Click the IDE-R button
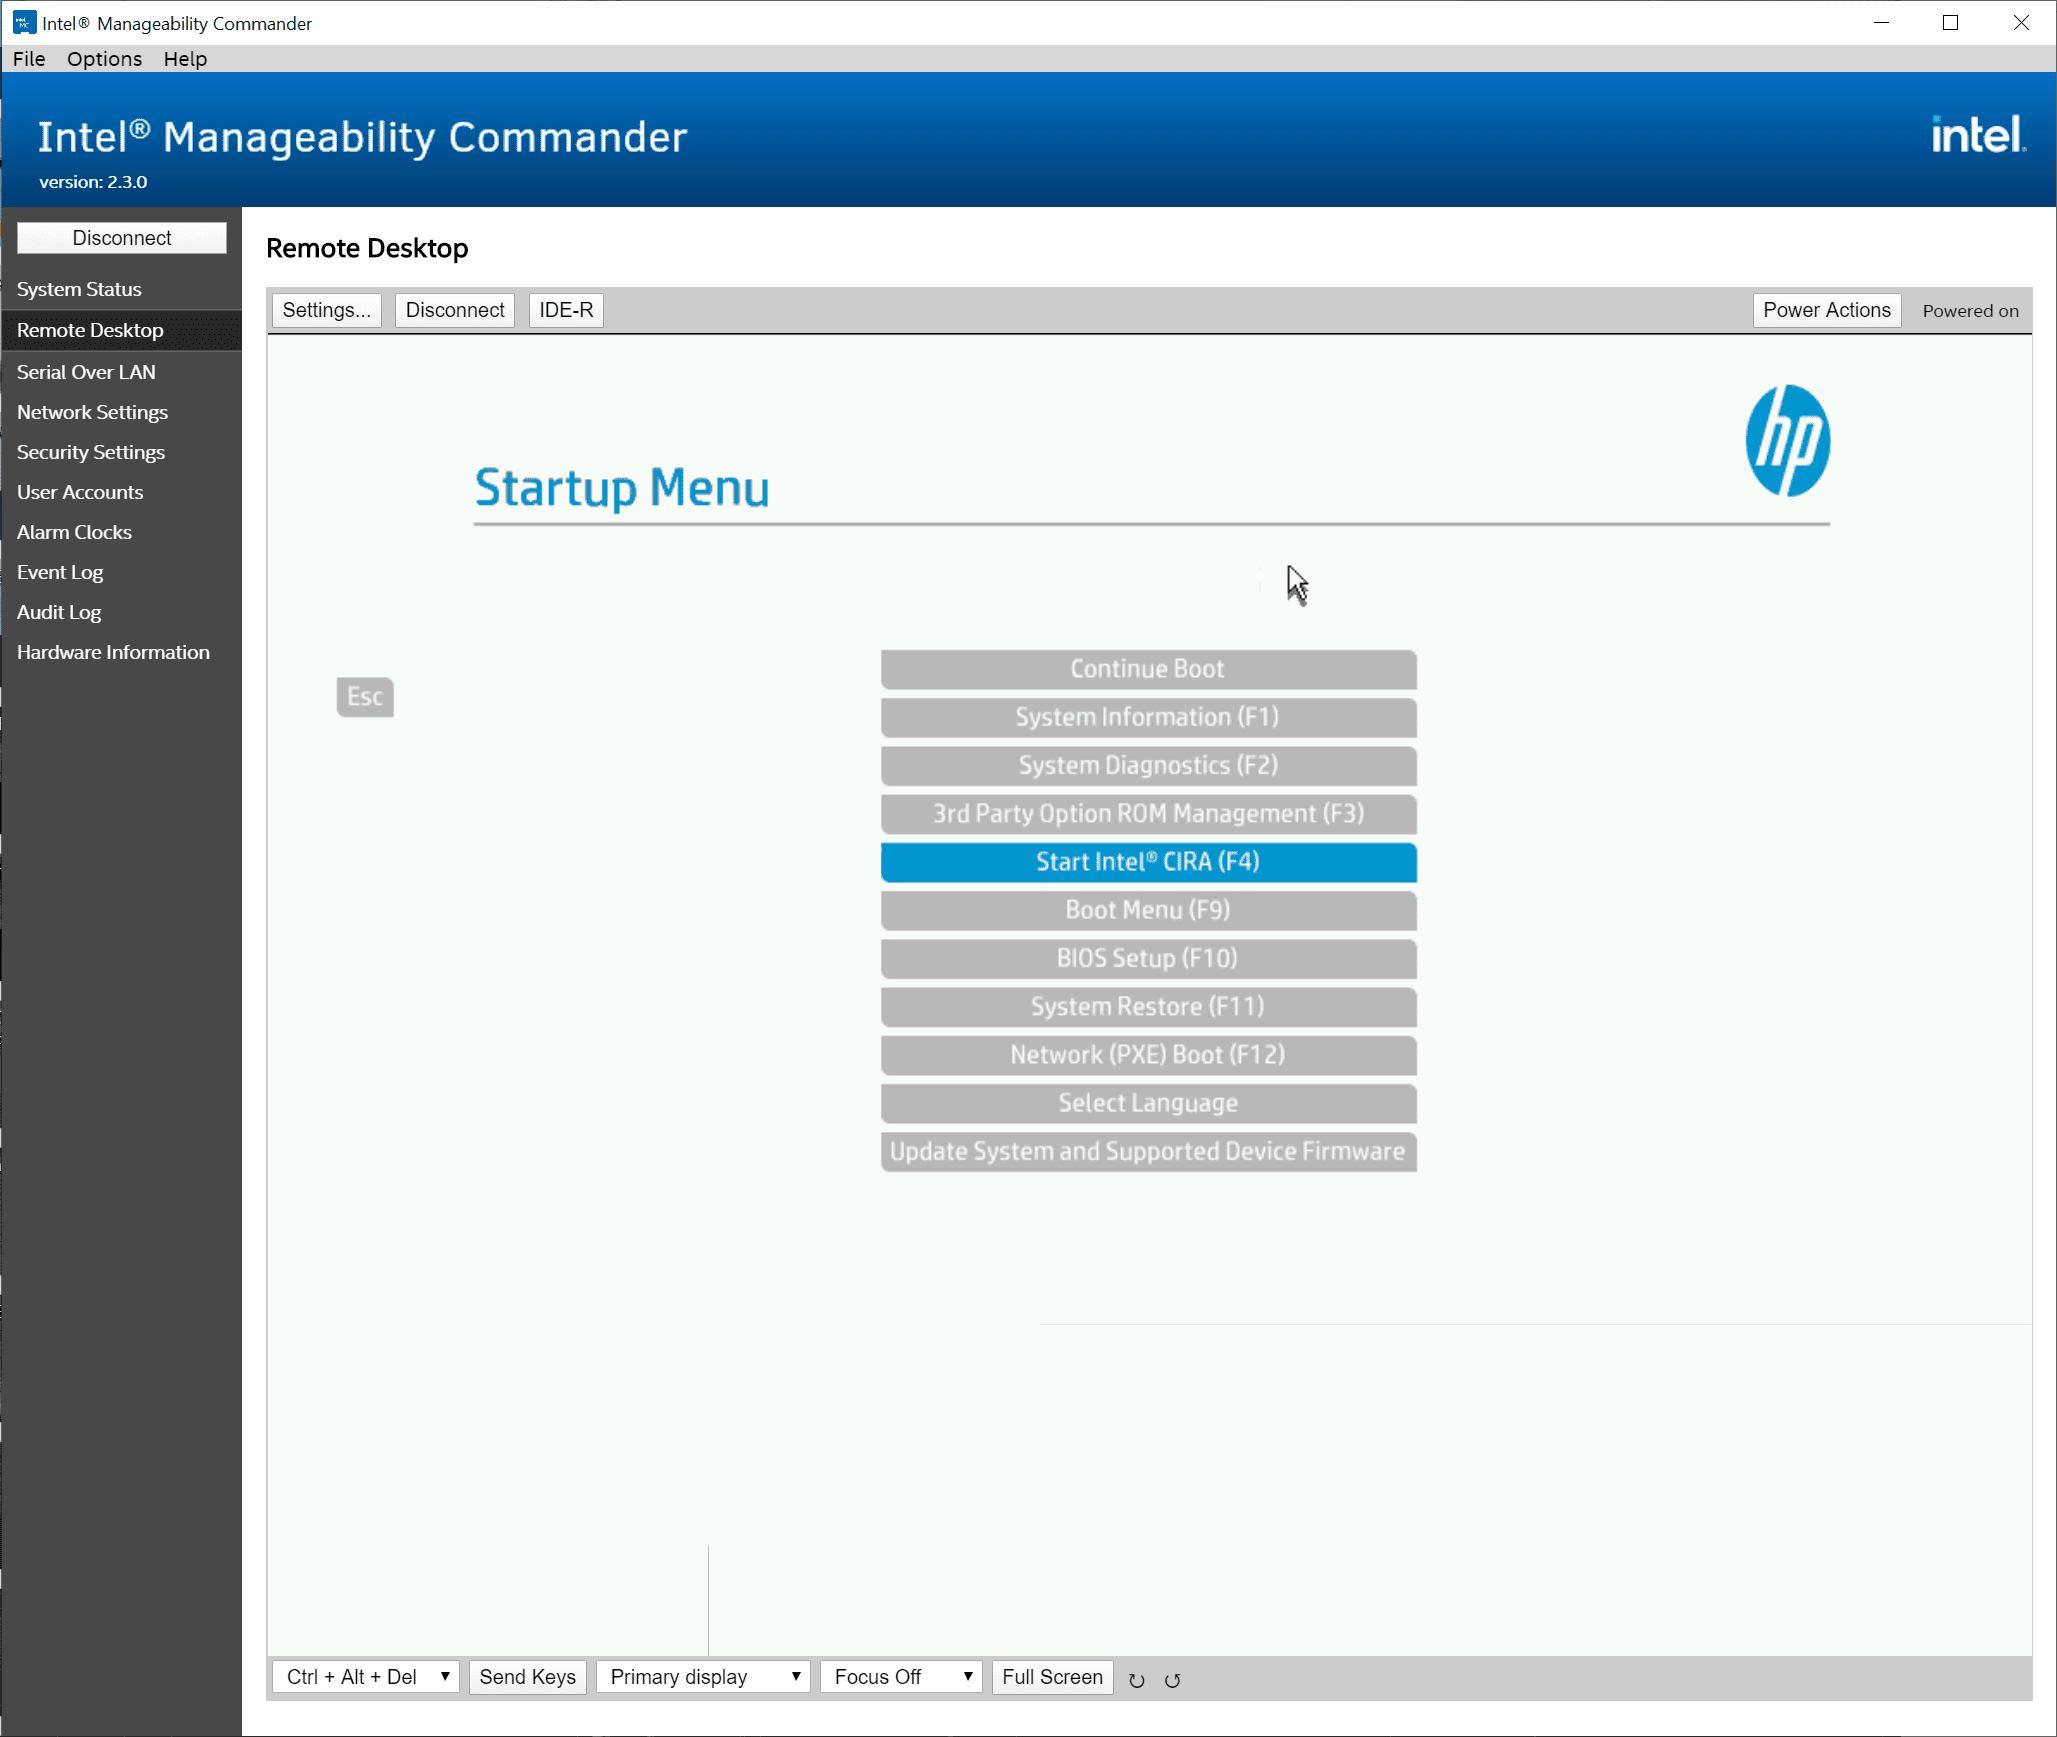The height and width of the screenshot is (1737, 2057). click(566, 310)
